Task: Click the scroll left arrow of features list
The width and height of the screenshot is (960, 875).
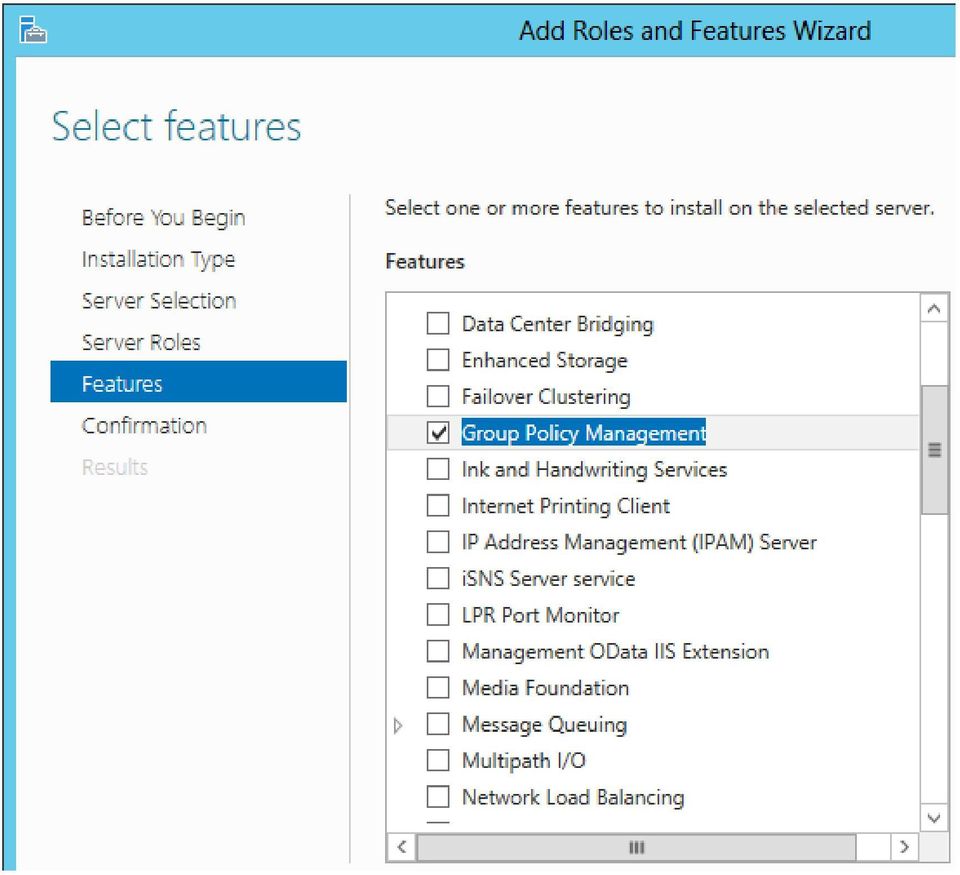Action: click(402, 847)
